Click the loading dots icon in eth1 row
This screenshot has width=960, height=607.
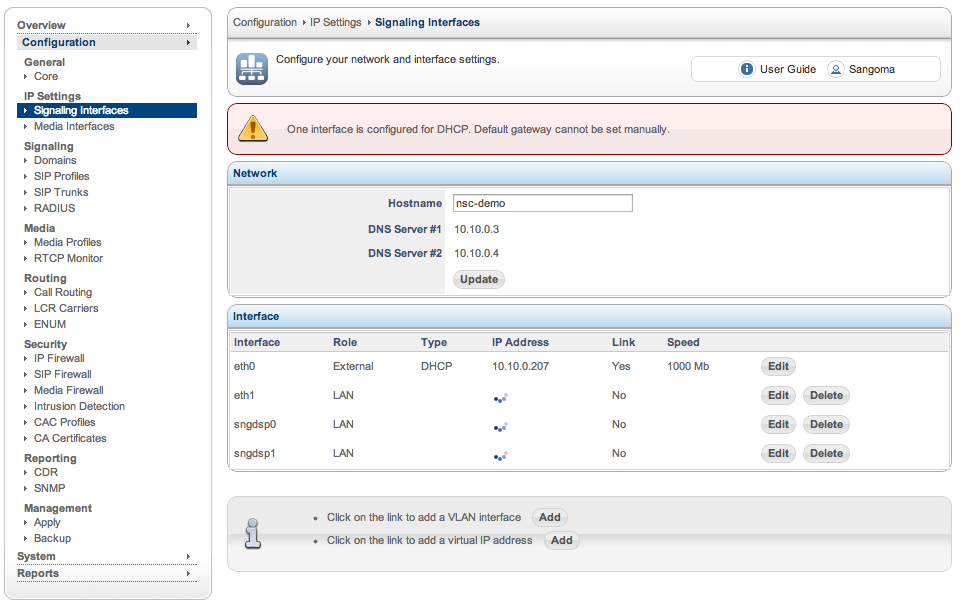click(x=501, y=398)
